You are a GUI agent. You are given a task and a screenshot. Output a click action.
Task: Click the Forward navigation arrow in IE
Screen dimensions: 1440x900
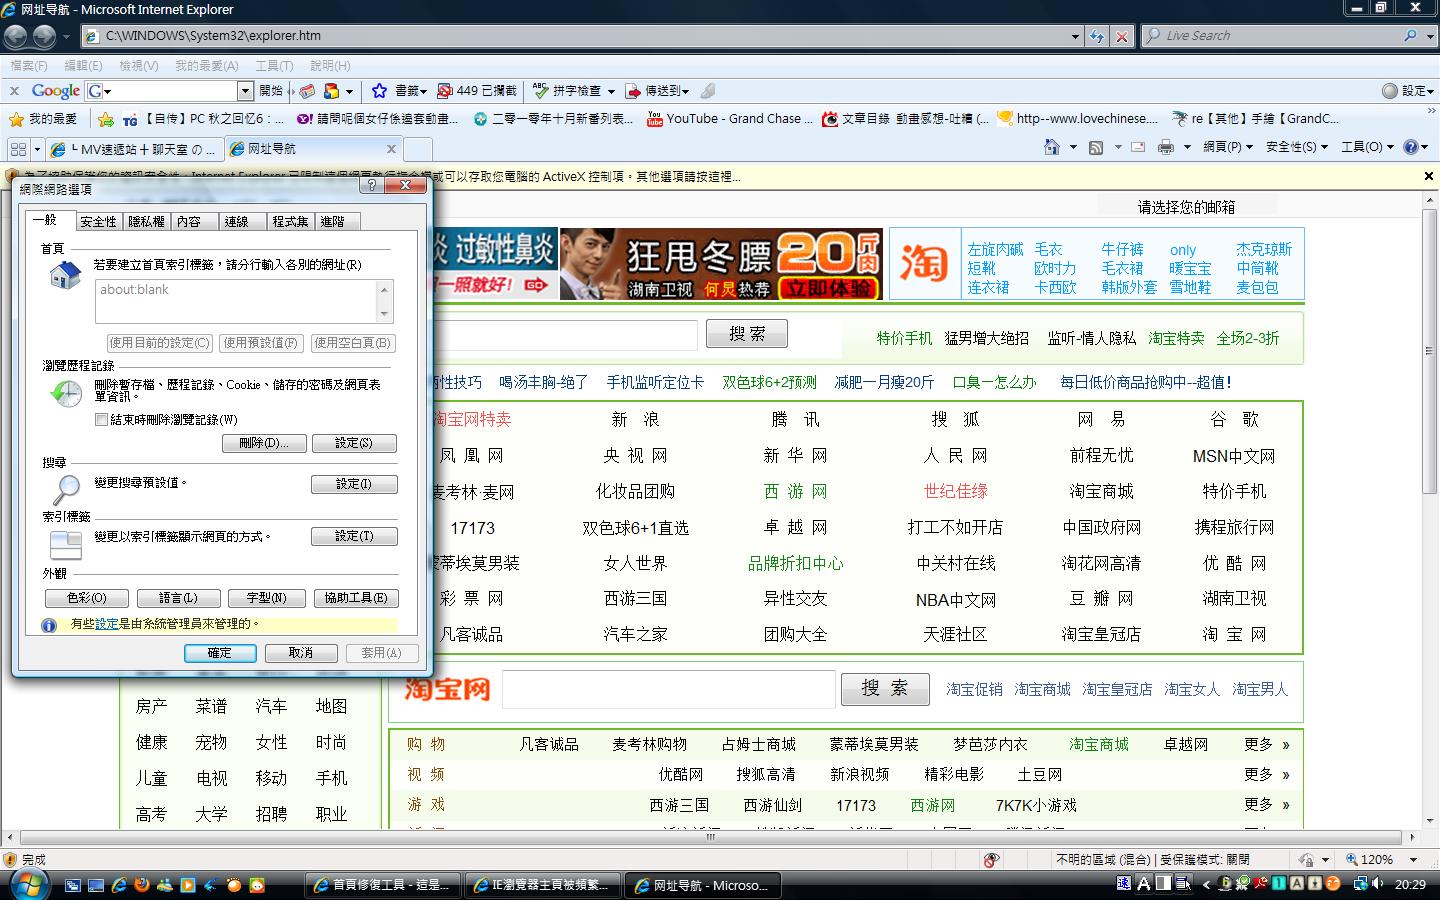coord(45,36)
